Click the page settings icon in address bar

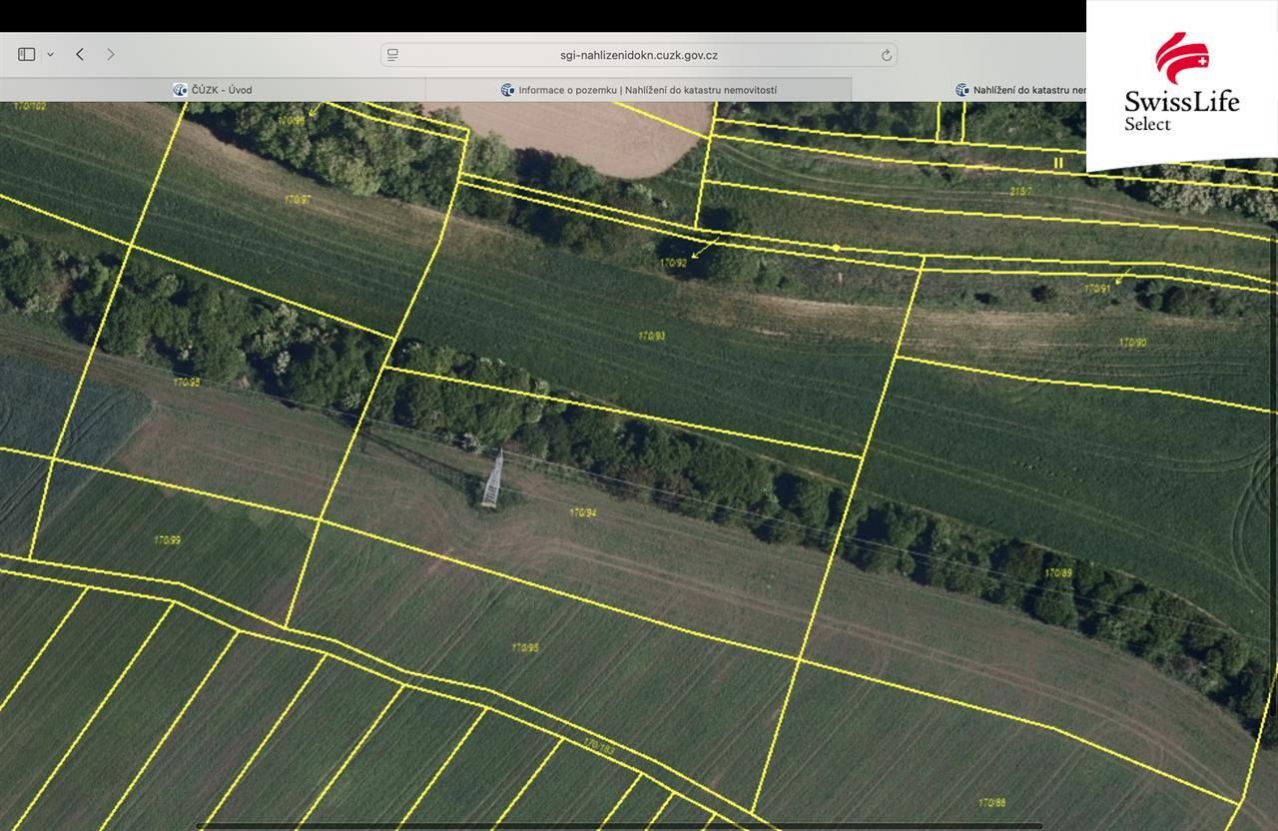coord(393,55)
